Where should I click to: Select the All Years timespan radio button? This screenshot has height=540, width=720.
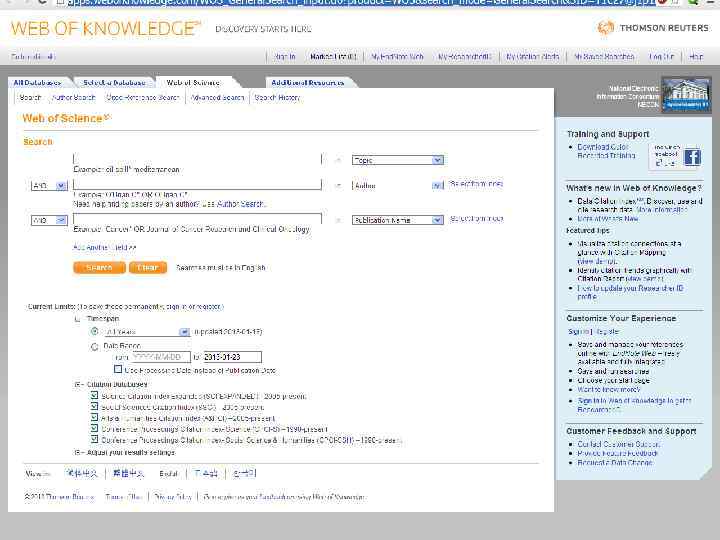point(95,331)
